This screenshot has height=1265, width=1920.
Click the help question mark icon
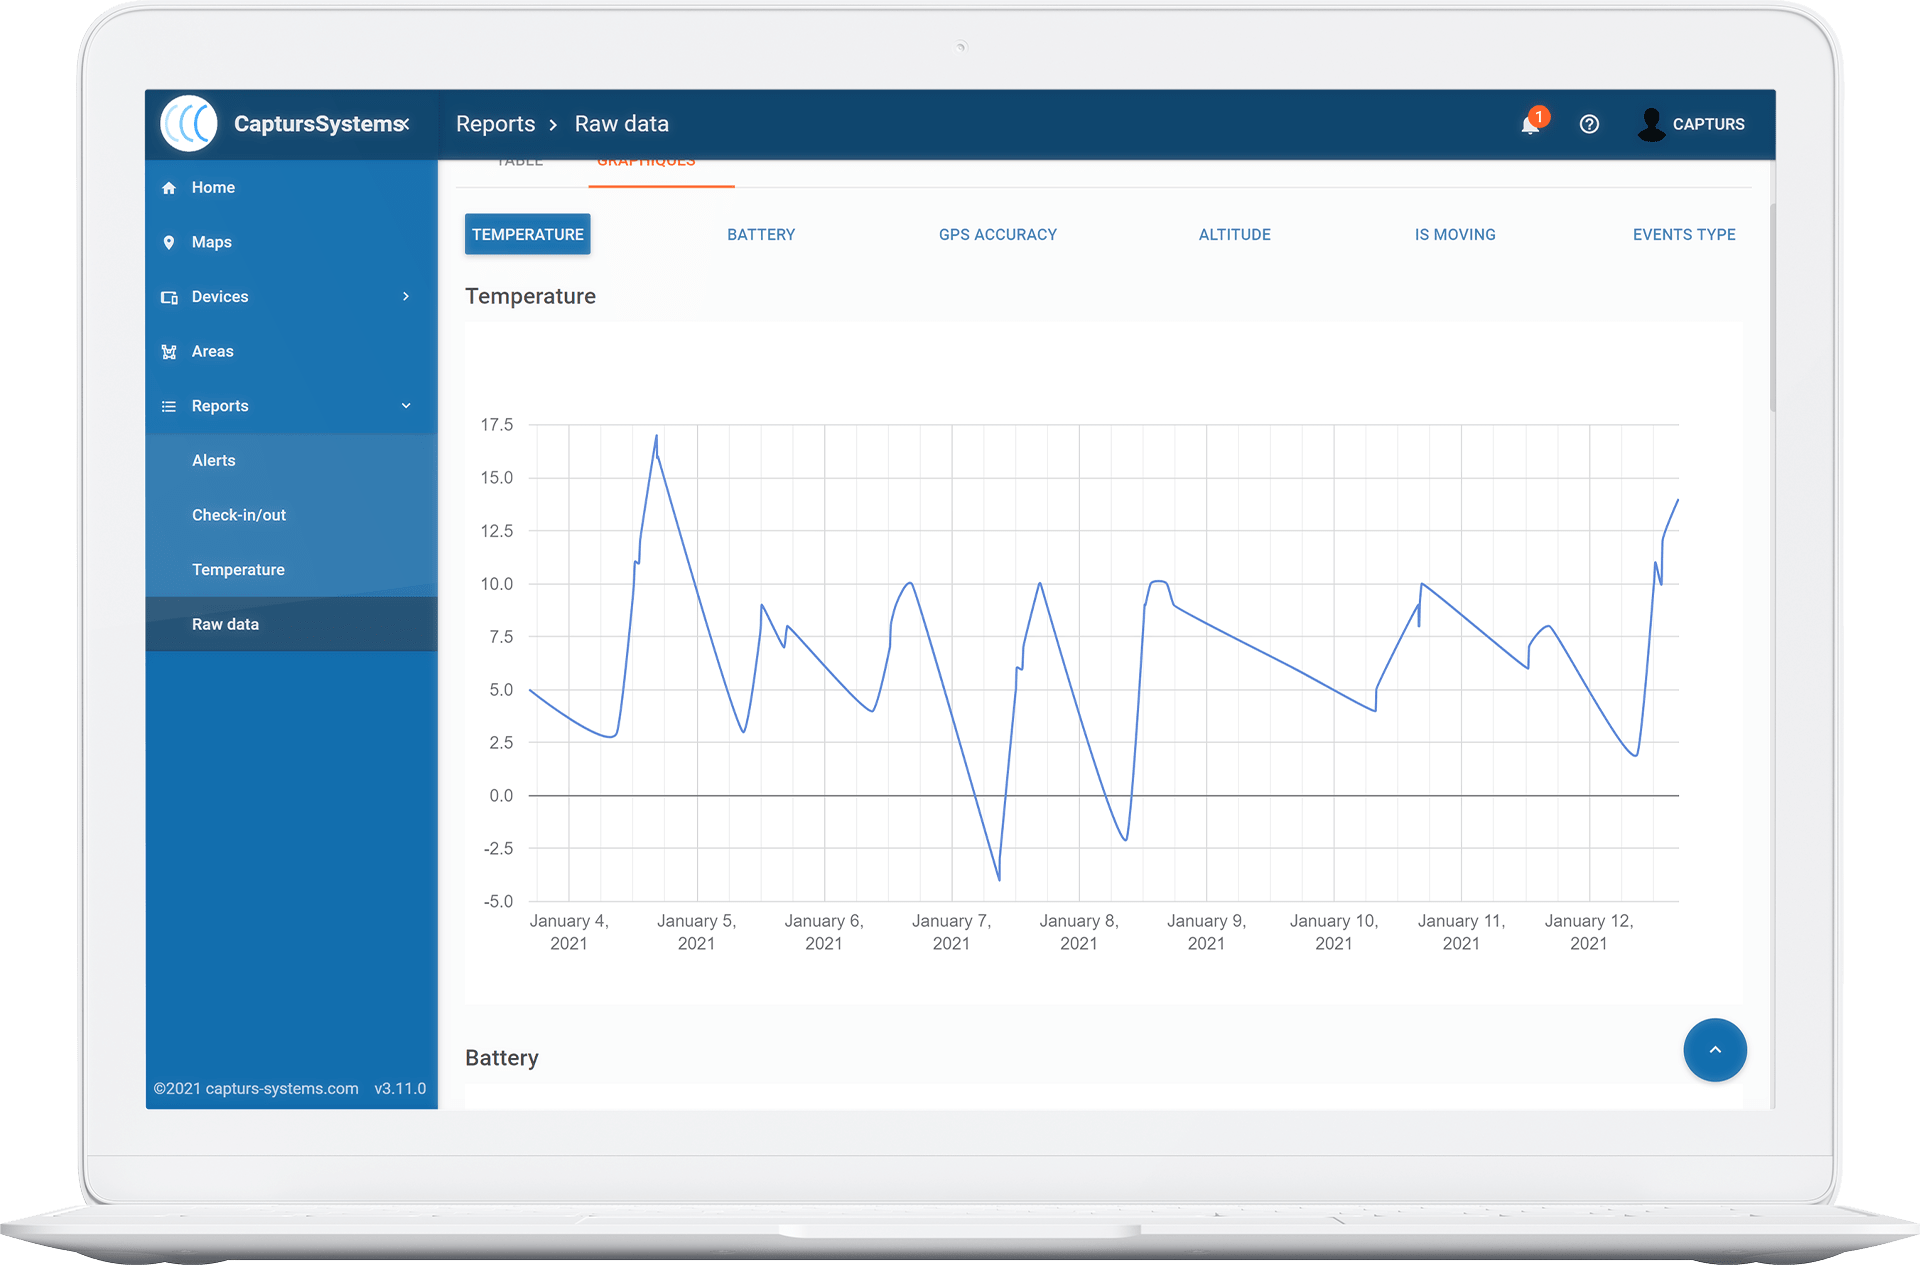[x=1589, y=124]
